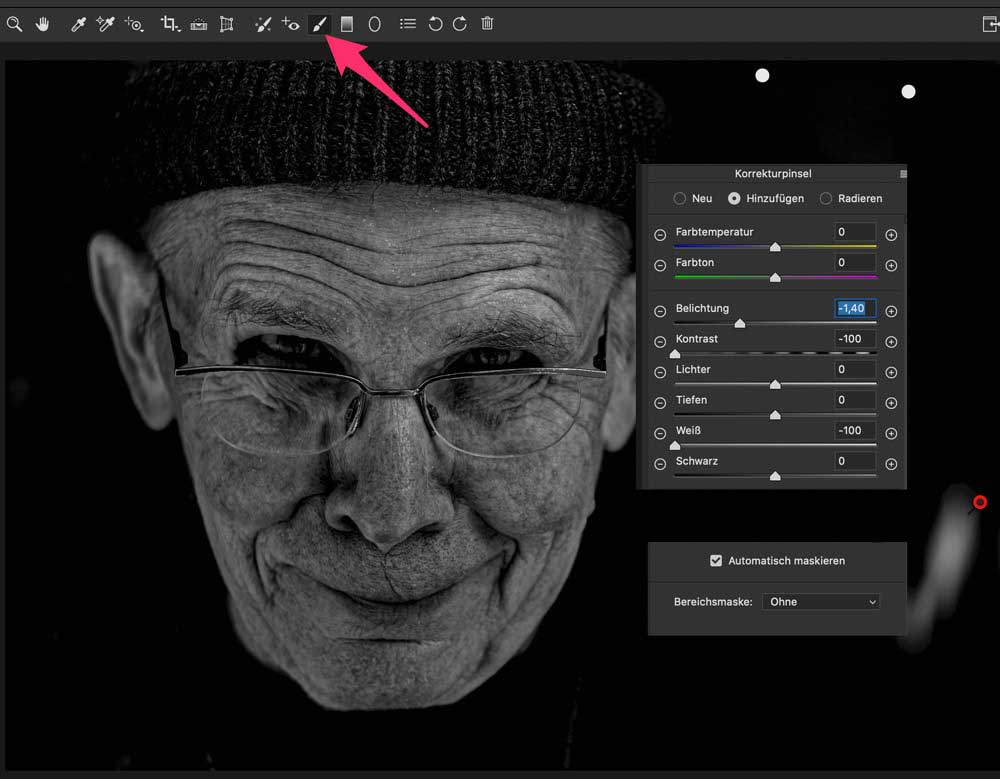Open the Preferences list icon in toolbar
Screen dimensions: 1000x779
tap(408, 24)
